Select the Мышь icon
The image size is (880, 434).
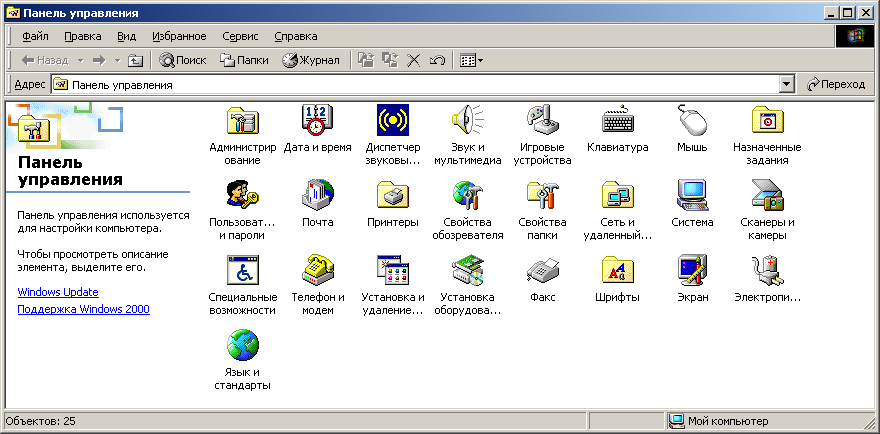[692, 120]
